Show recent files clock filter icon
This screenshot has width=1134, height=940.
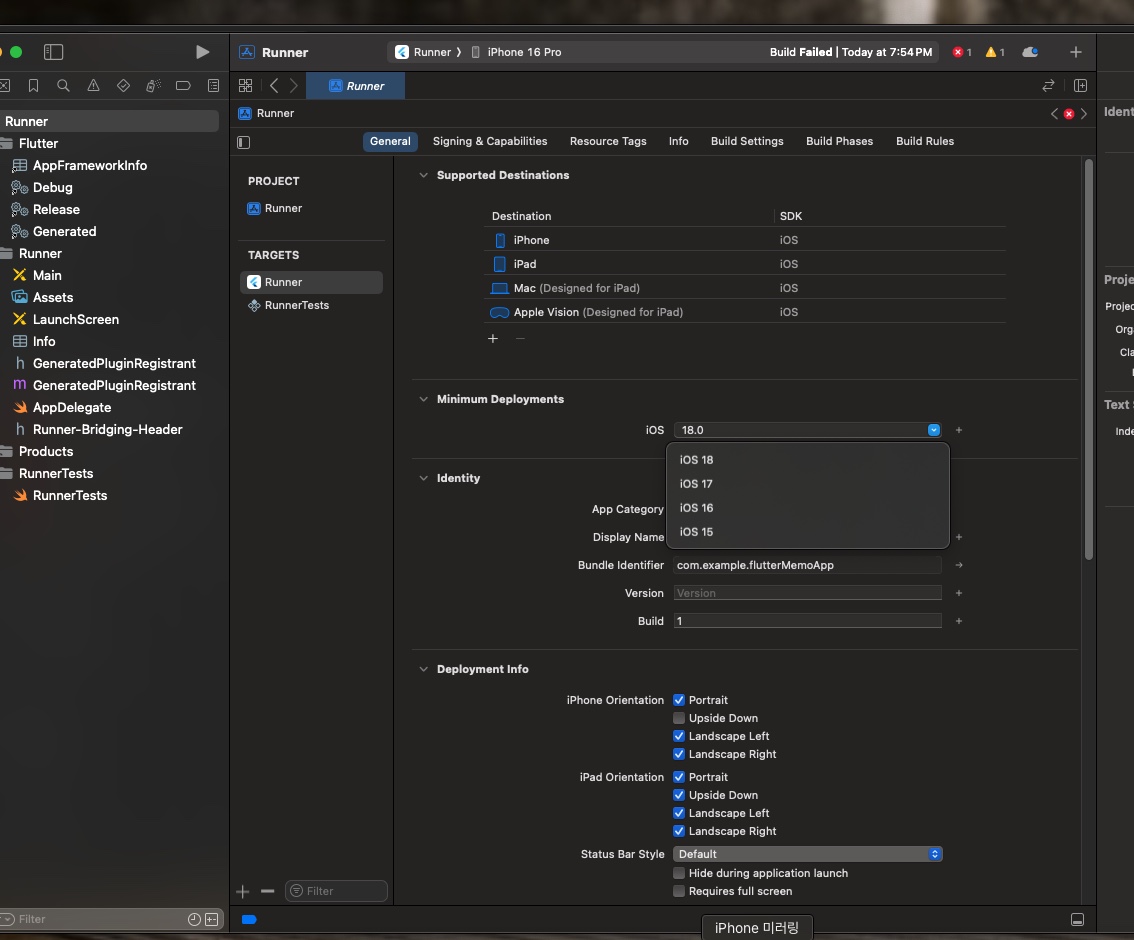point(194,920)
